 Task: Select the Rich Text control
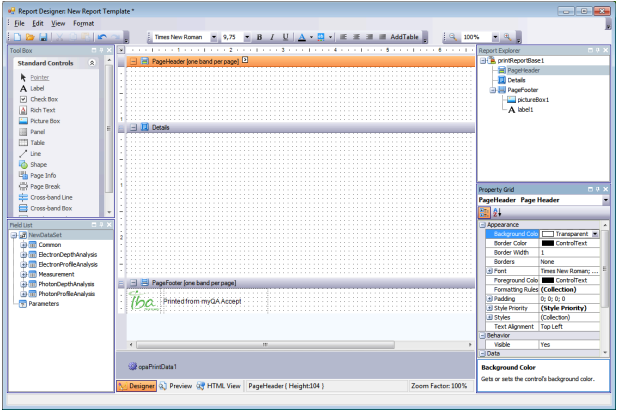click(x=41, y=110)
